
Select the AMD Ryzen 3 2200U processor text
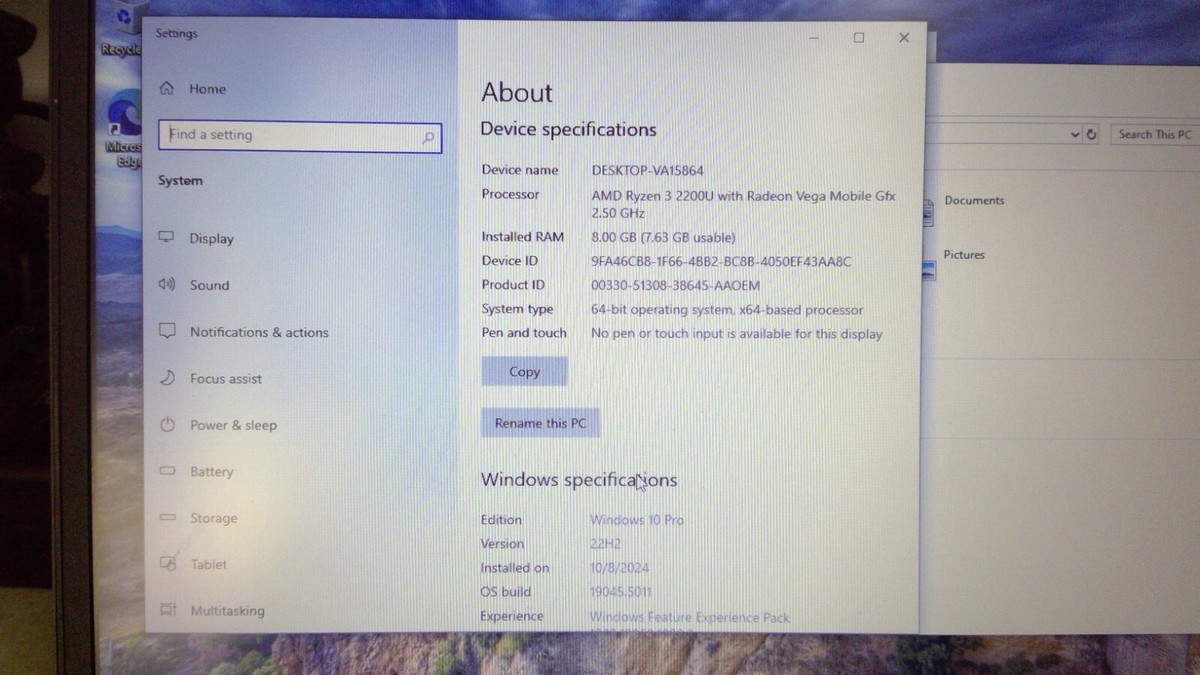[743, 204]
